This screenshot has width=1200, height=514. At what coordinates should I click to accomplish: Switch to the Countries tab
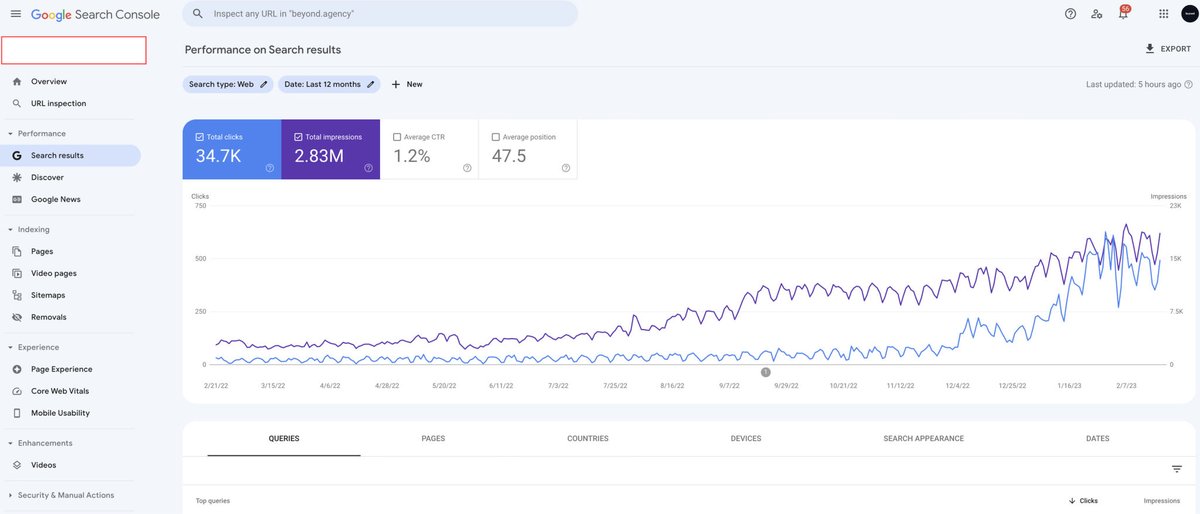point(588,438)
